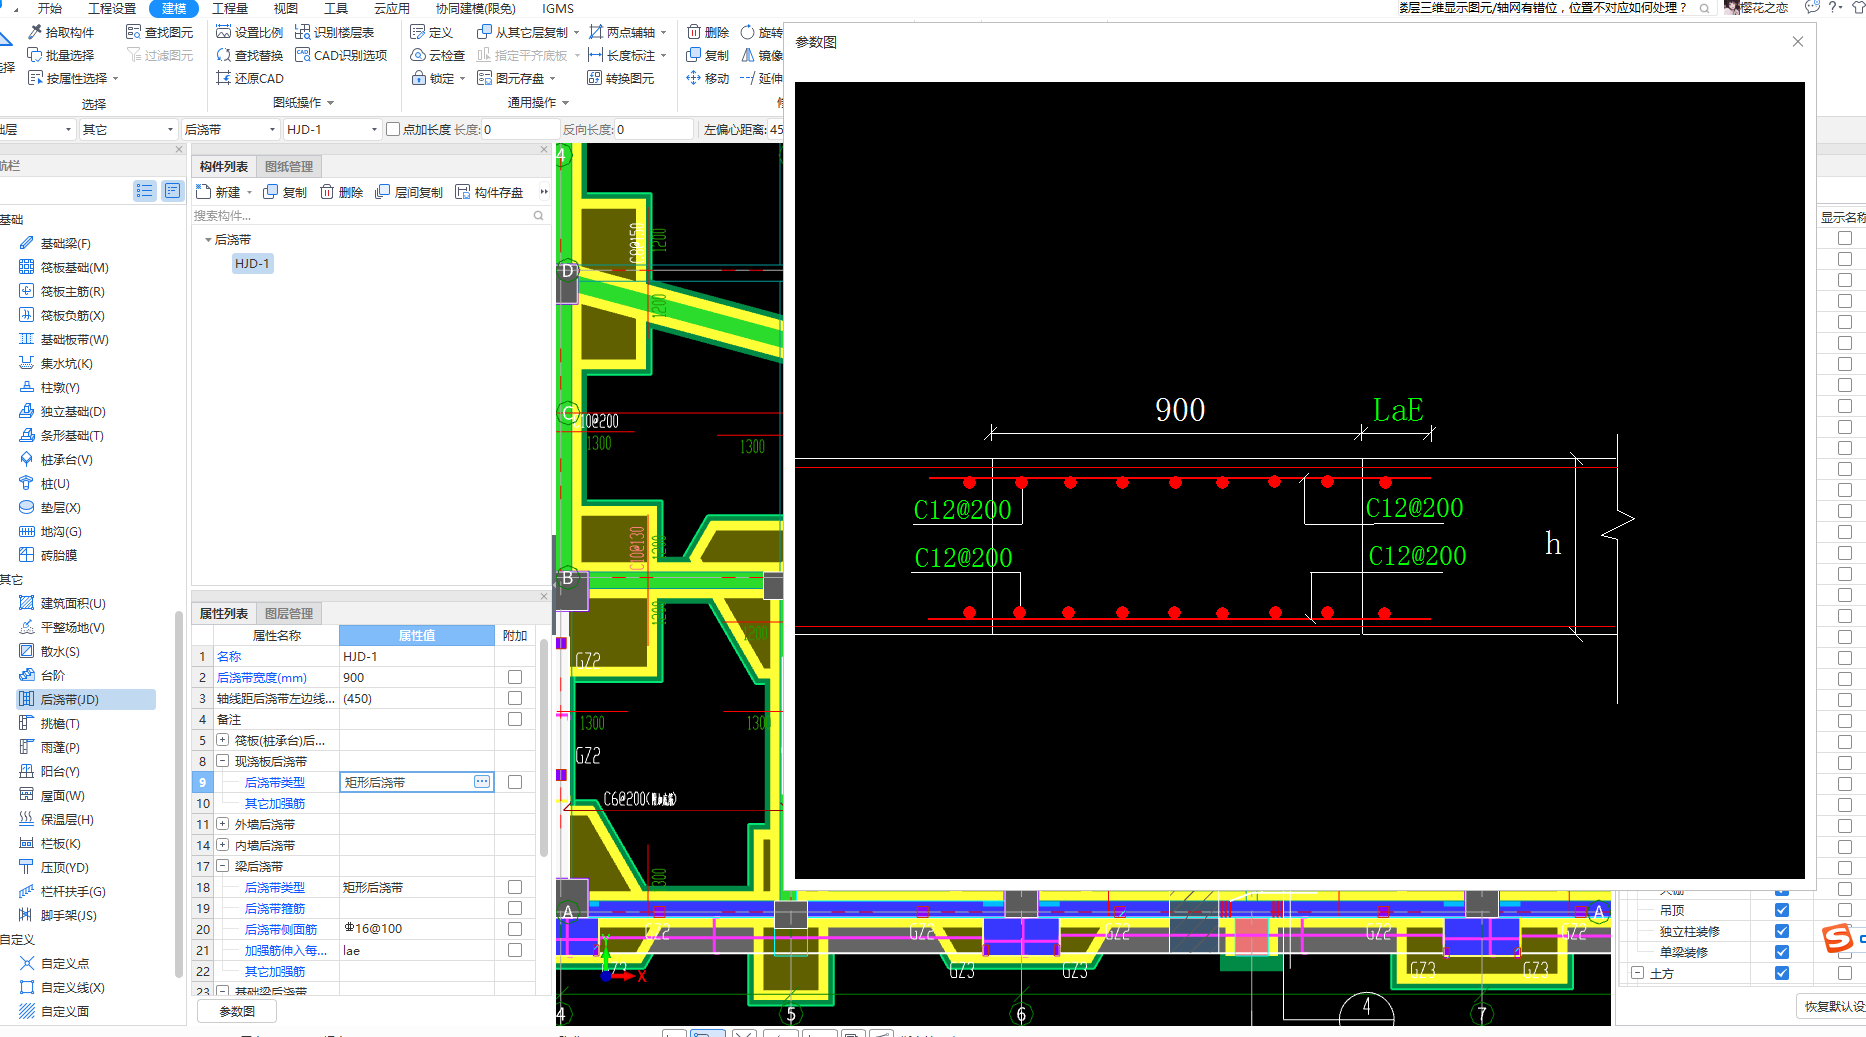Select 自定义点 in navigation

point(55,963)
